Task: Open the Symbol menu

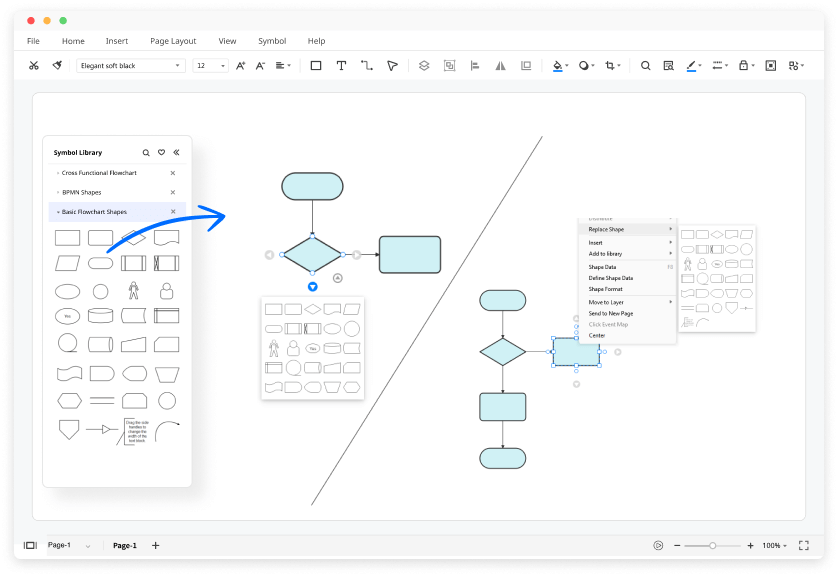Action: coord(272,41)
